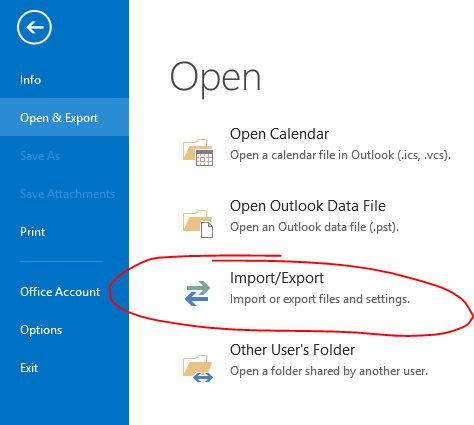The width and height of the screenshot is (474, 425).
Task: Click the Open Calendar folder icon
Action: click(198, 152)
